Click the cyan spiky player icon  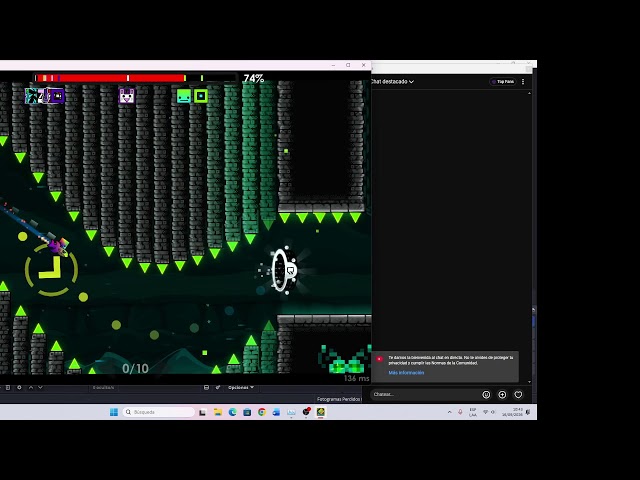point(33,96)
